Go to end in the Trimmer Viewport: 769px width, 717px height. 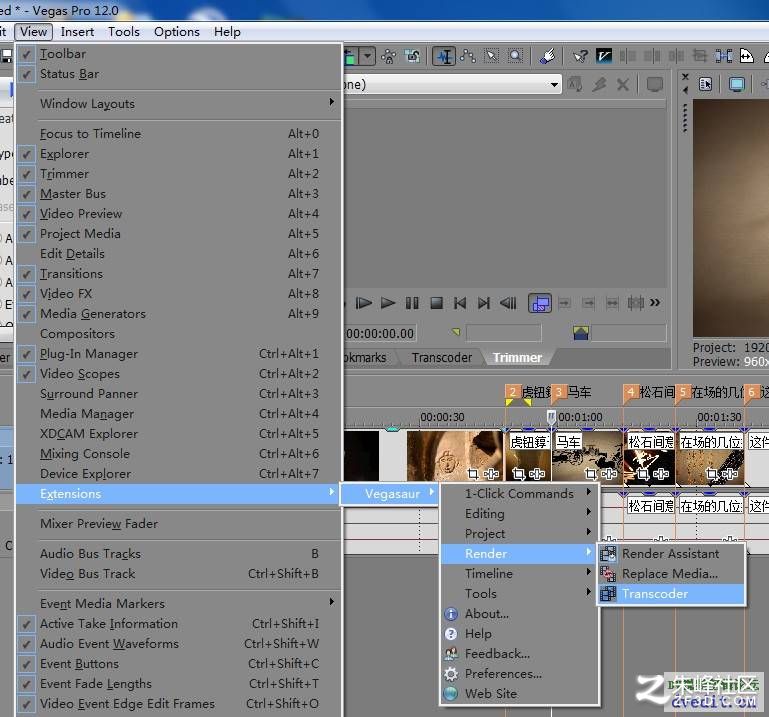tap(484, 303)
